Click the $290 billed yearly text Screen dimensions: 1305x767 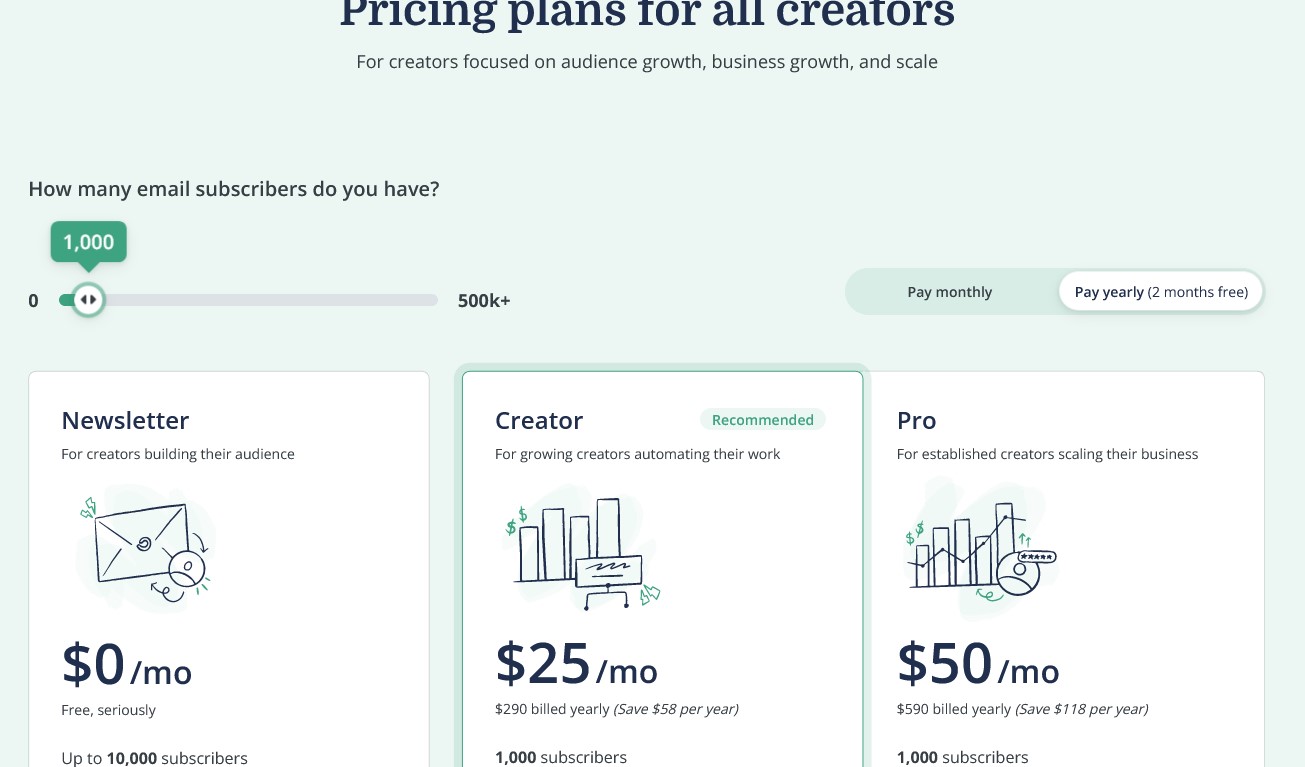click(552, 709)
